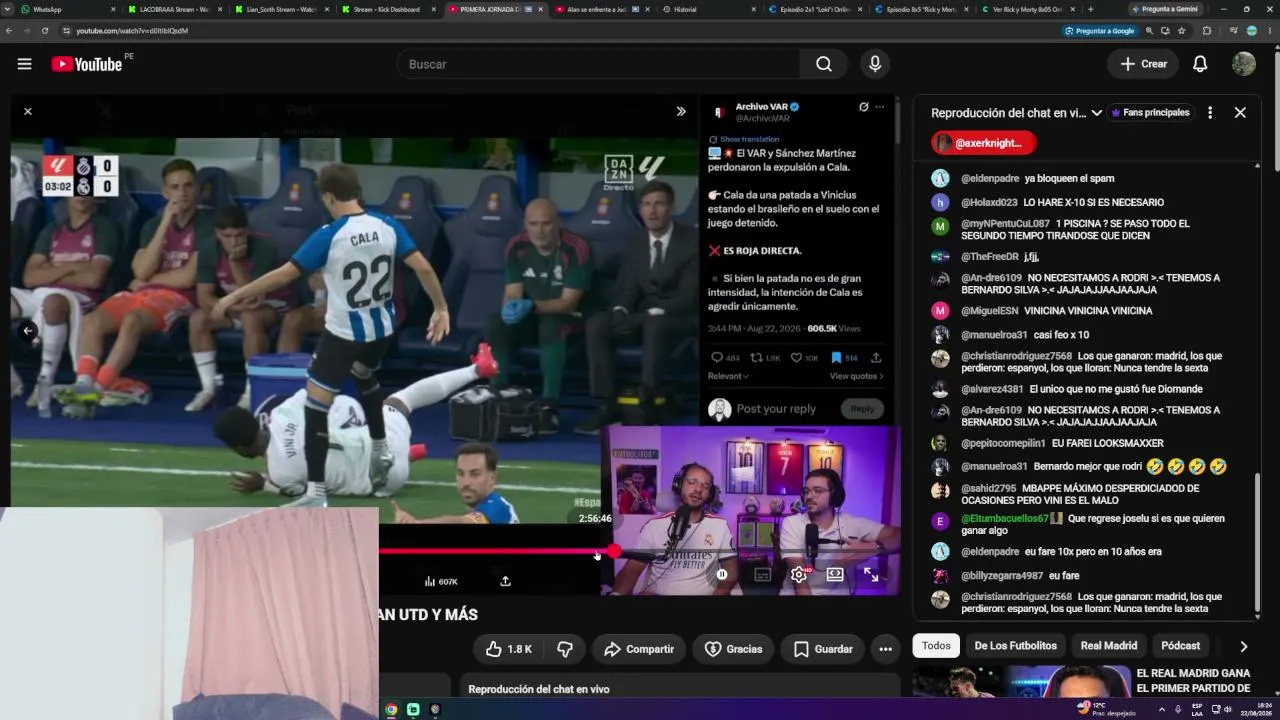
Task: Click the @axerknight pinned chip
Action: point(984,143)
